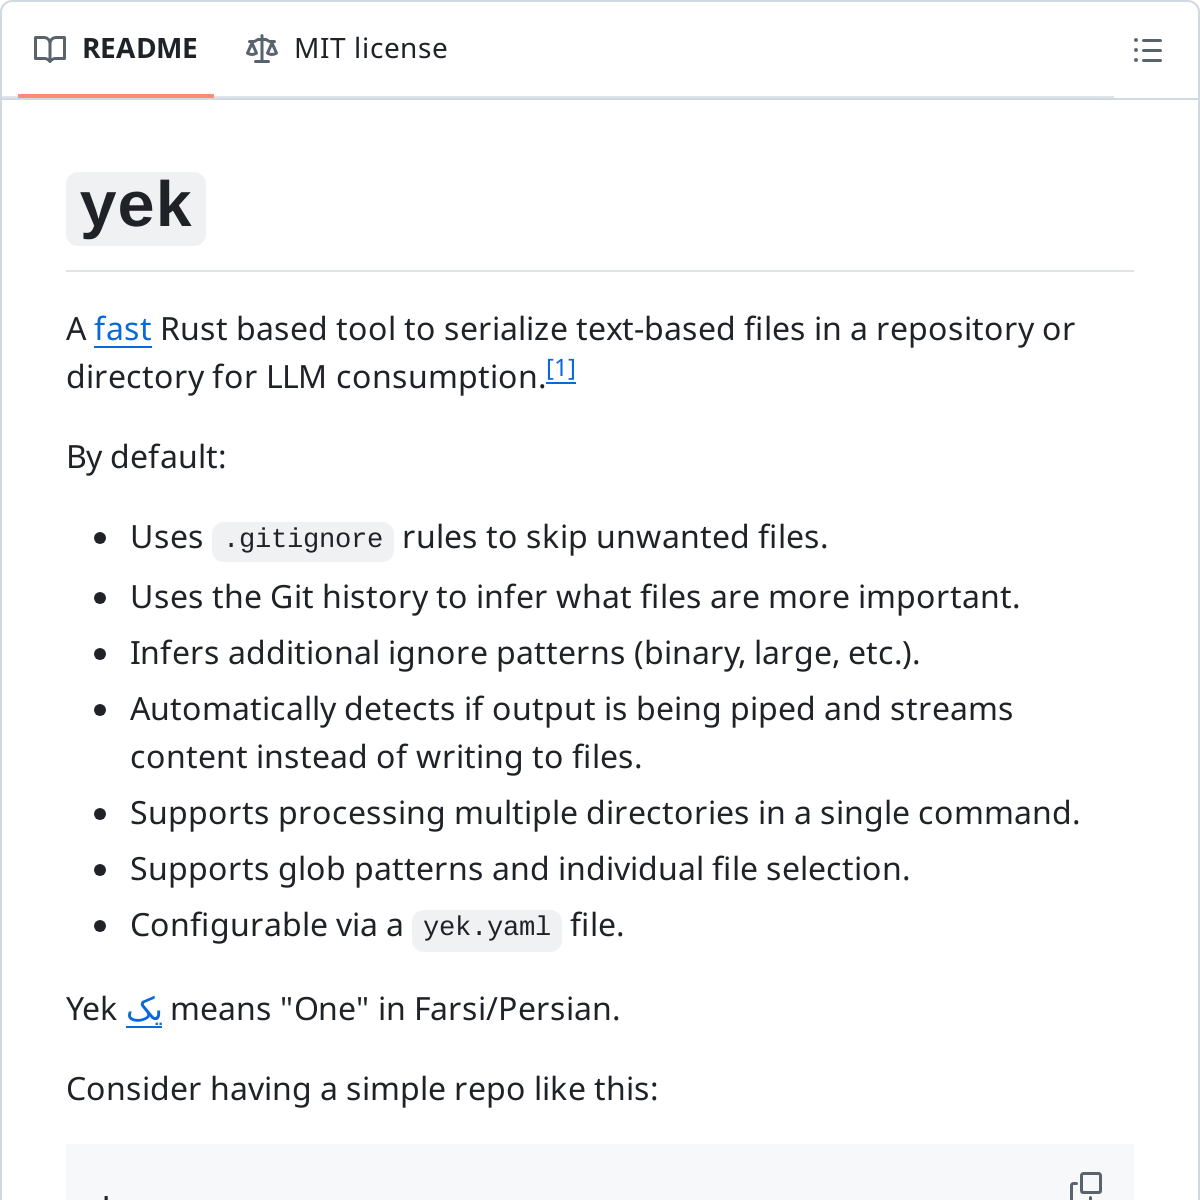Open the Persian یک word link
Image resolution: width=1200 pixels, height=1200 pixels.
point(144,1010)
